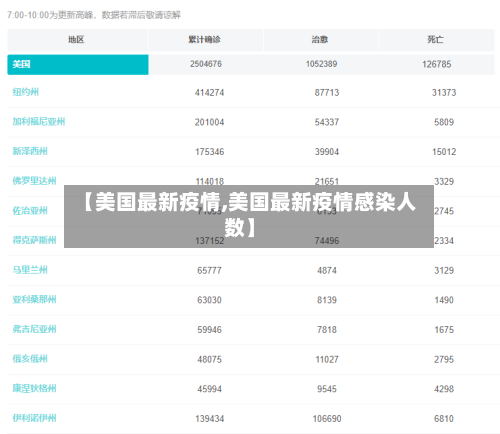Click Illinois confirmed value 139434
This screenshot has height=434, width=500.
point(210,419)
